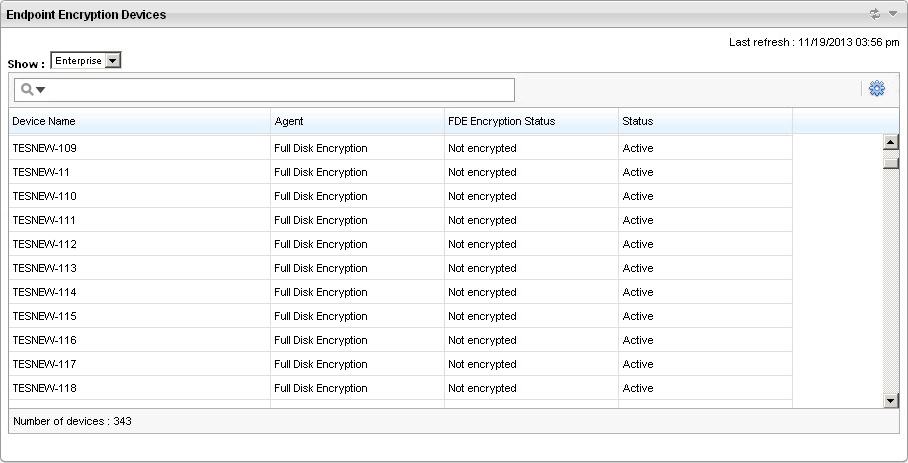Sort by the Device Name column header
This screenshot has width=908, height=463.
coord(44,121)
